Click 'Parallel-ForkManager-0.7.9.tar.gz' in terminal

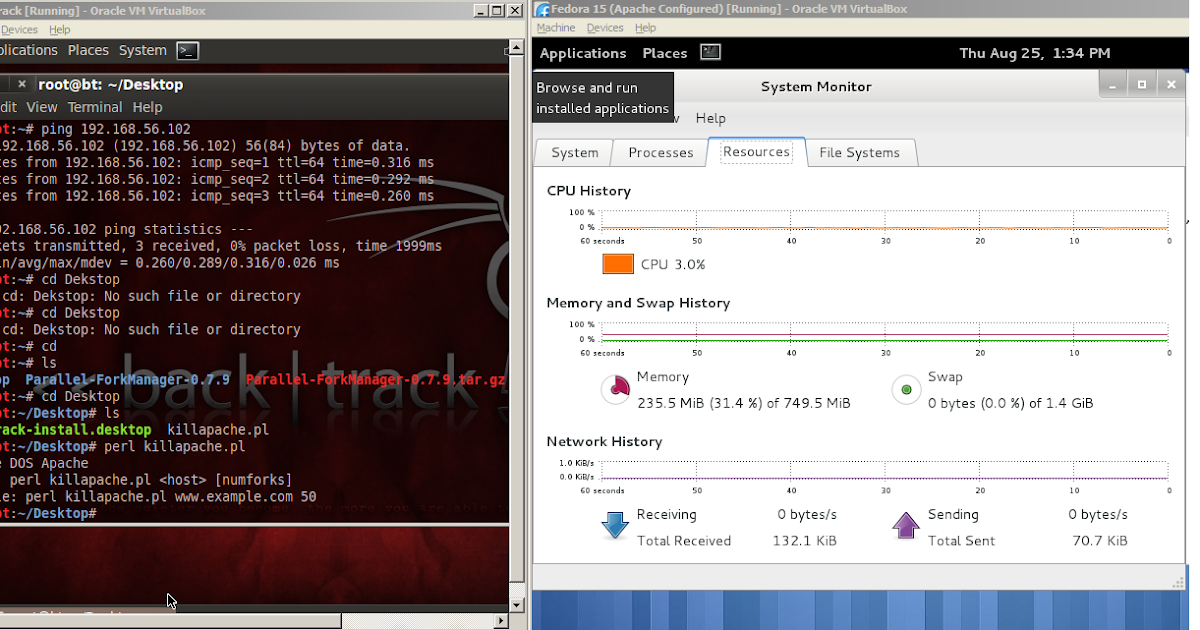pos(376,380)
